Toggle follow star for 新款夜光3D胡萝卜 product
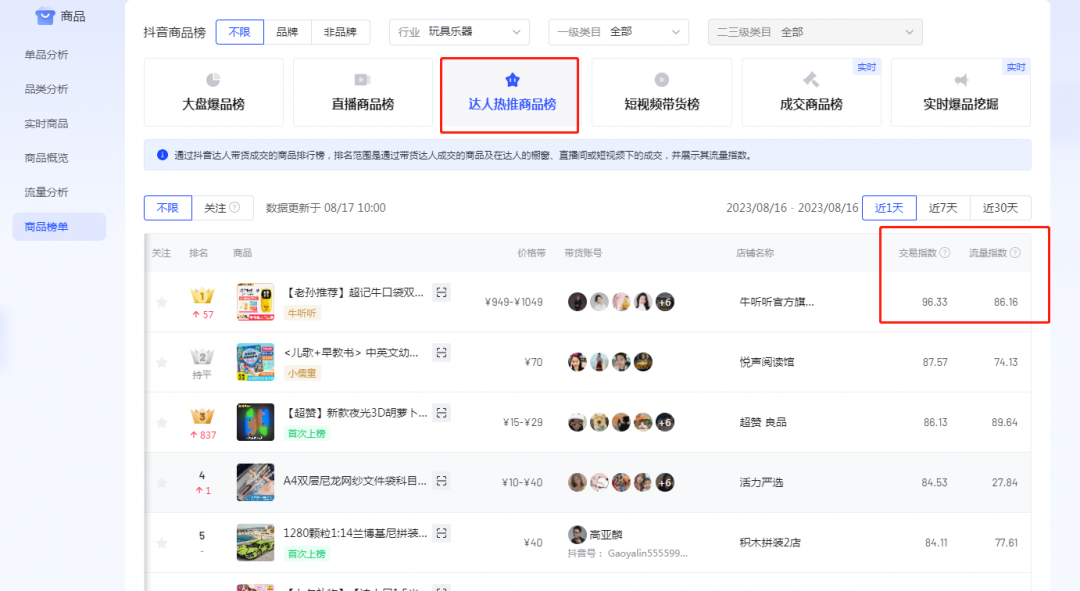 pos(162,422)
